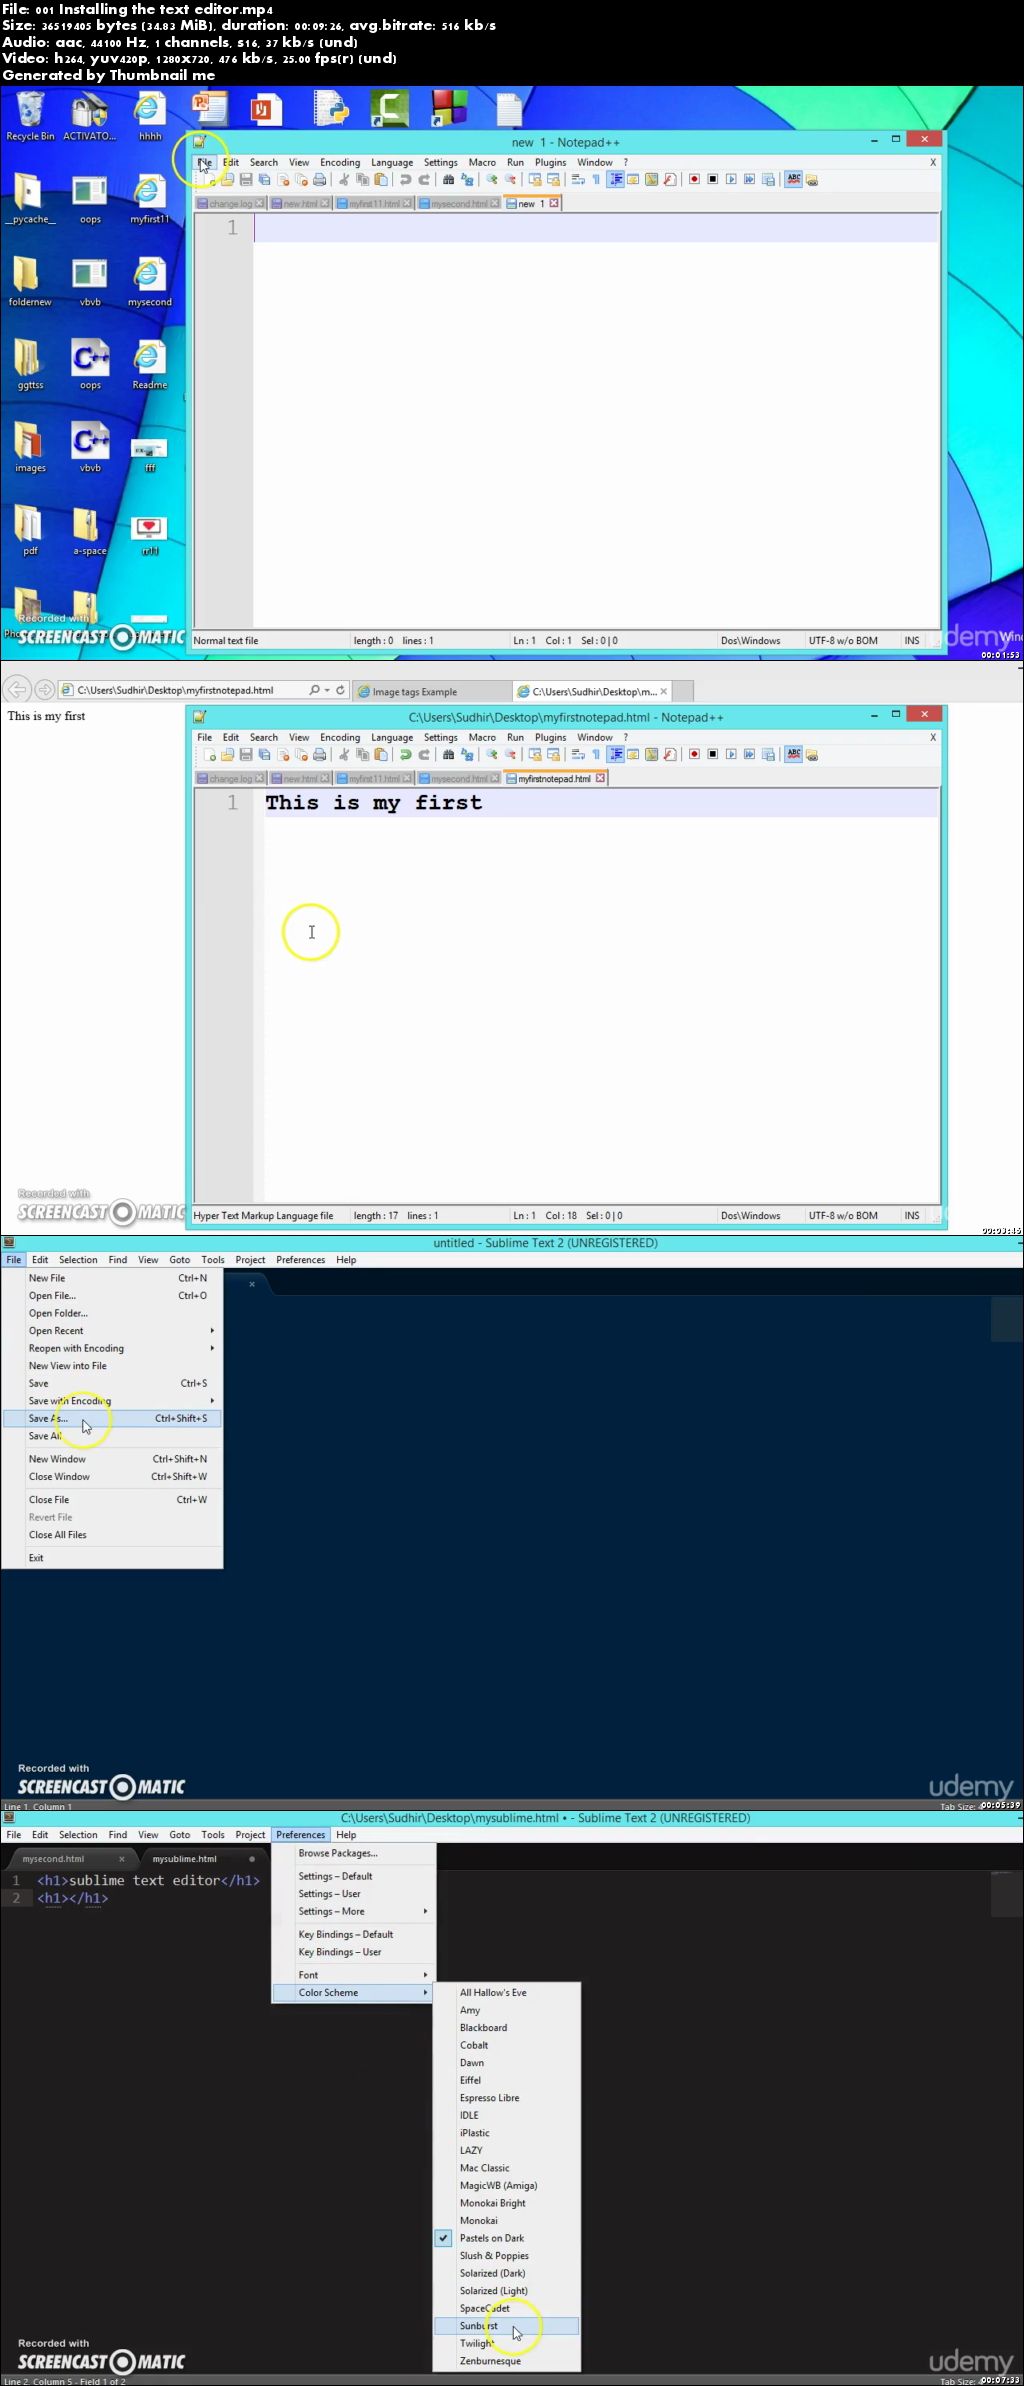Open the Recycle Bin desktop icon
Screen dimensions: 1024x2386
(30, 116)
